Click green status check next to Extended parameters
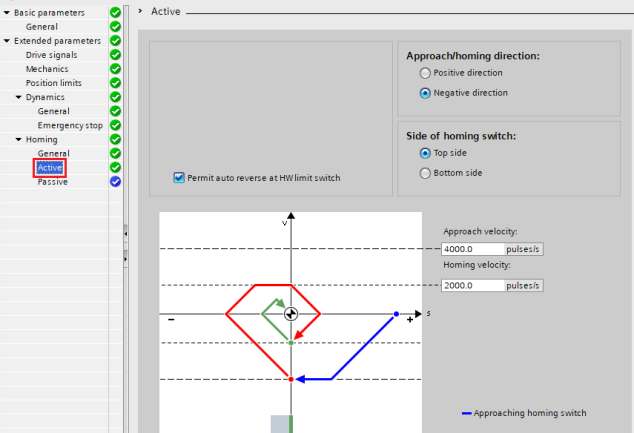634x433 pixels. (x=115, y=41)
